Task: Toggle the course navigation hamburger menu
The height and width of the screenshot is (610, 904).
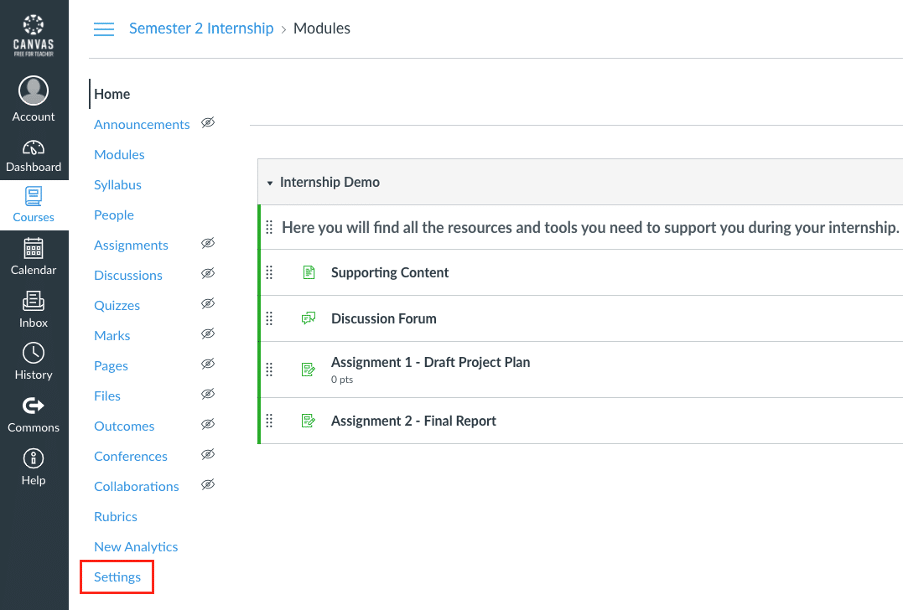Action: (x=104, y=29)
